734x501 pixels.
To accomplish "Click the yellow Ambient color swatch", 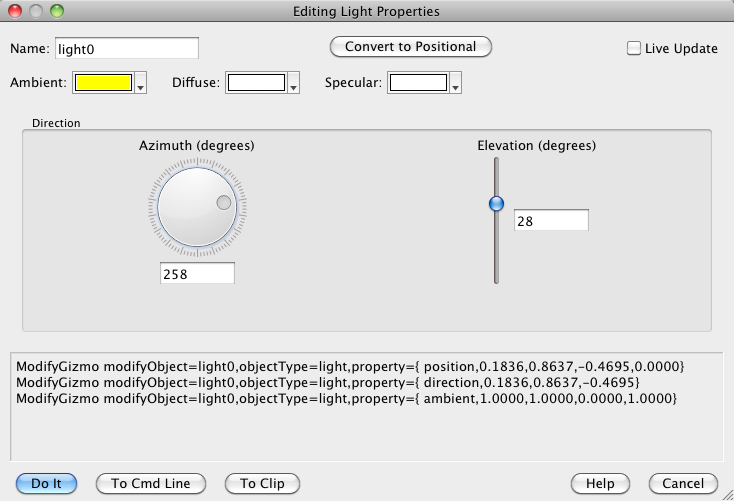I will pos(103,83).
